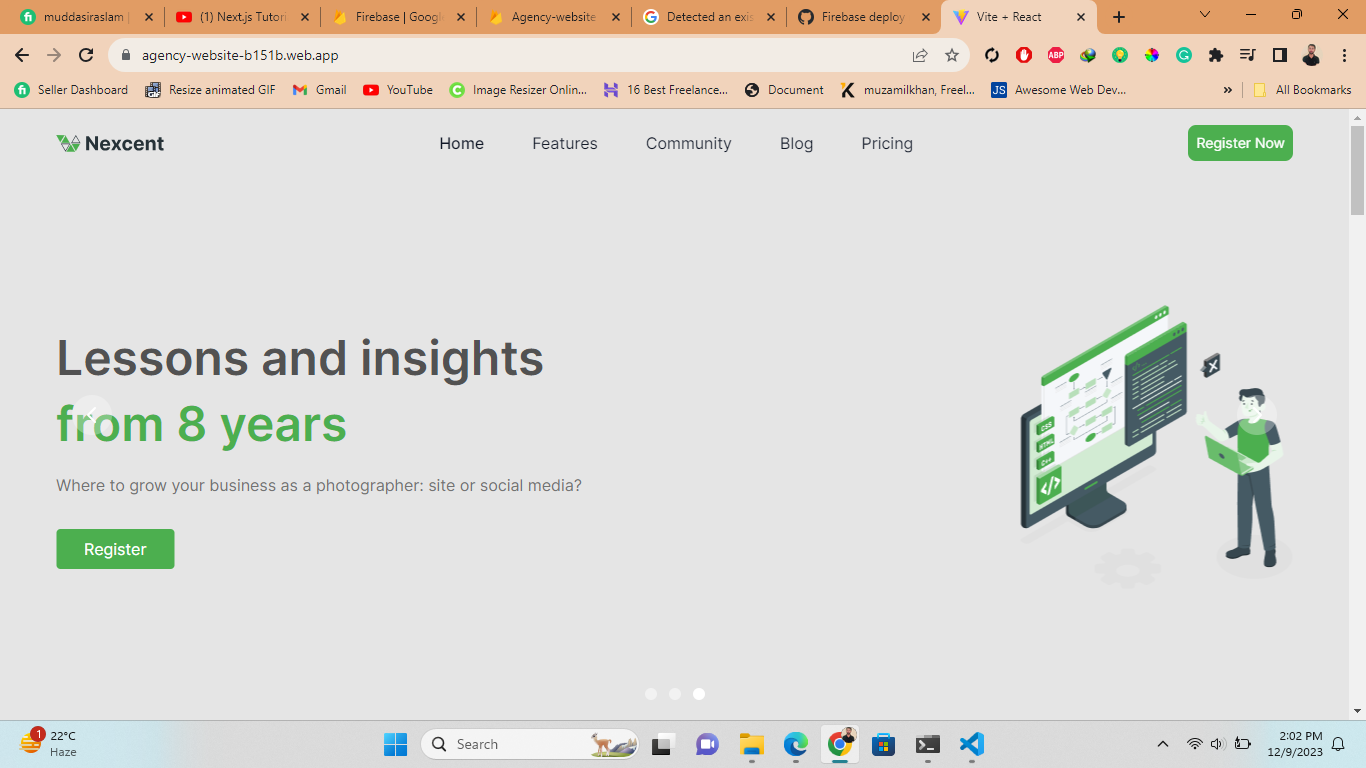Open the Features navigation link
Viewport: 1366px width, 768px height.
click(x=564, y=143)
